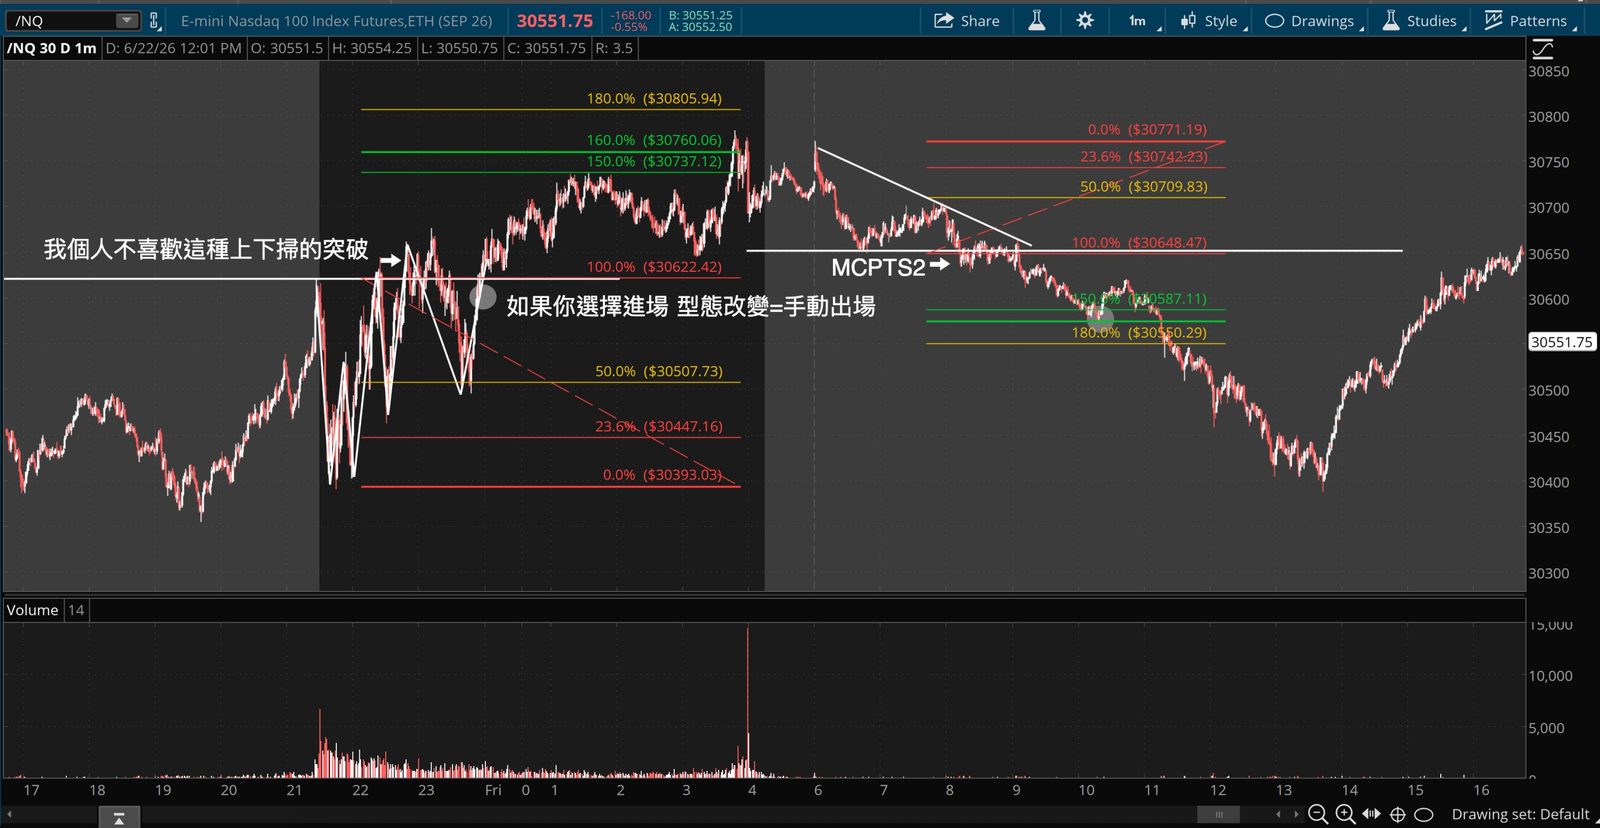Click the expand time axis arrows icon
Screen dimensions: 1600x828
point(1372,814)
